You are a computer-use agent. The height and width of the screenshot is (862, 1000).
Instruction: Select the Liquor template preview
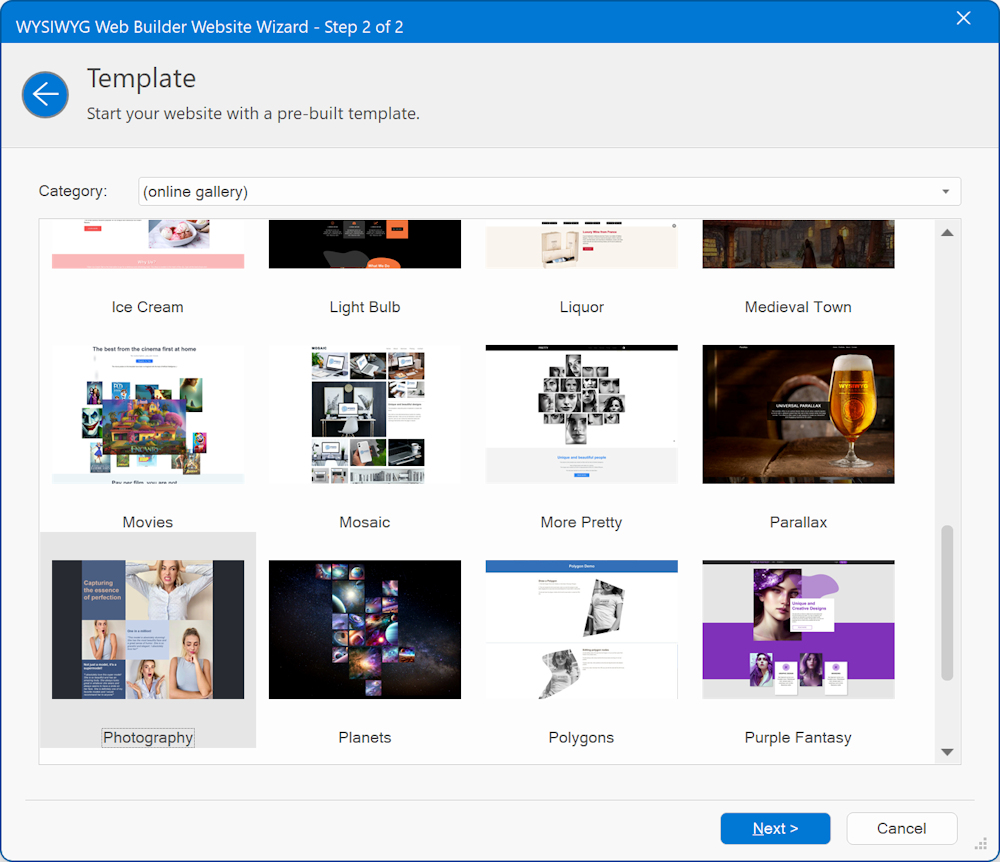pos(581,245)
